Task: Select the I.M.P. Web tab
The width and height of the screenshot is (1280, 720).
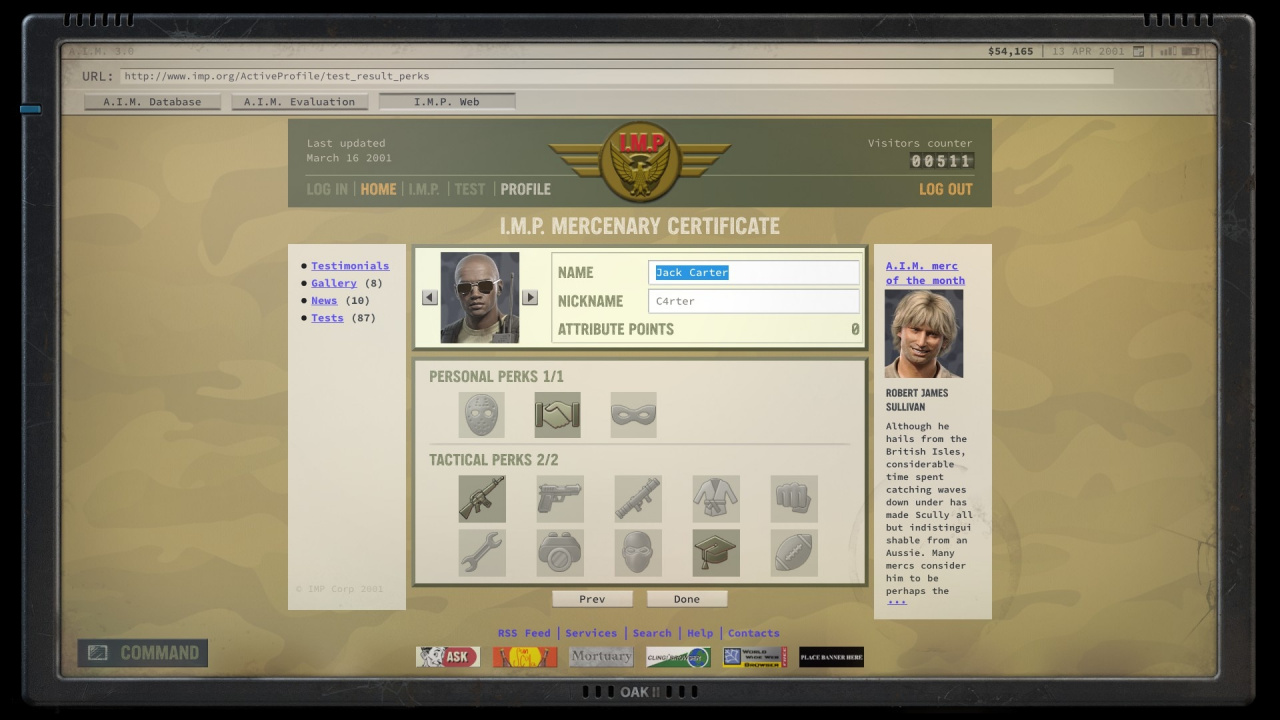Action: (x=447, y=102)
